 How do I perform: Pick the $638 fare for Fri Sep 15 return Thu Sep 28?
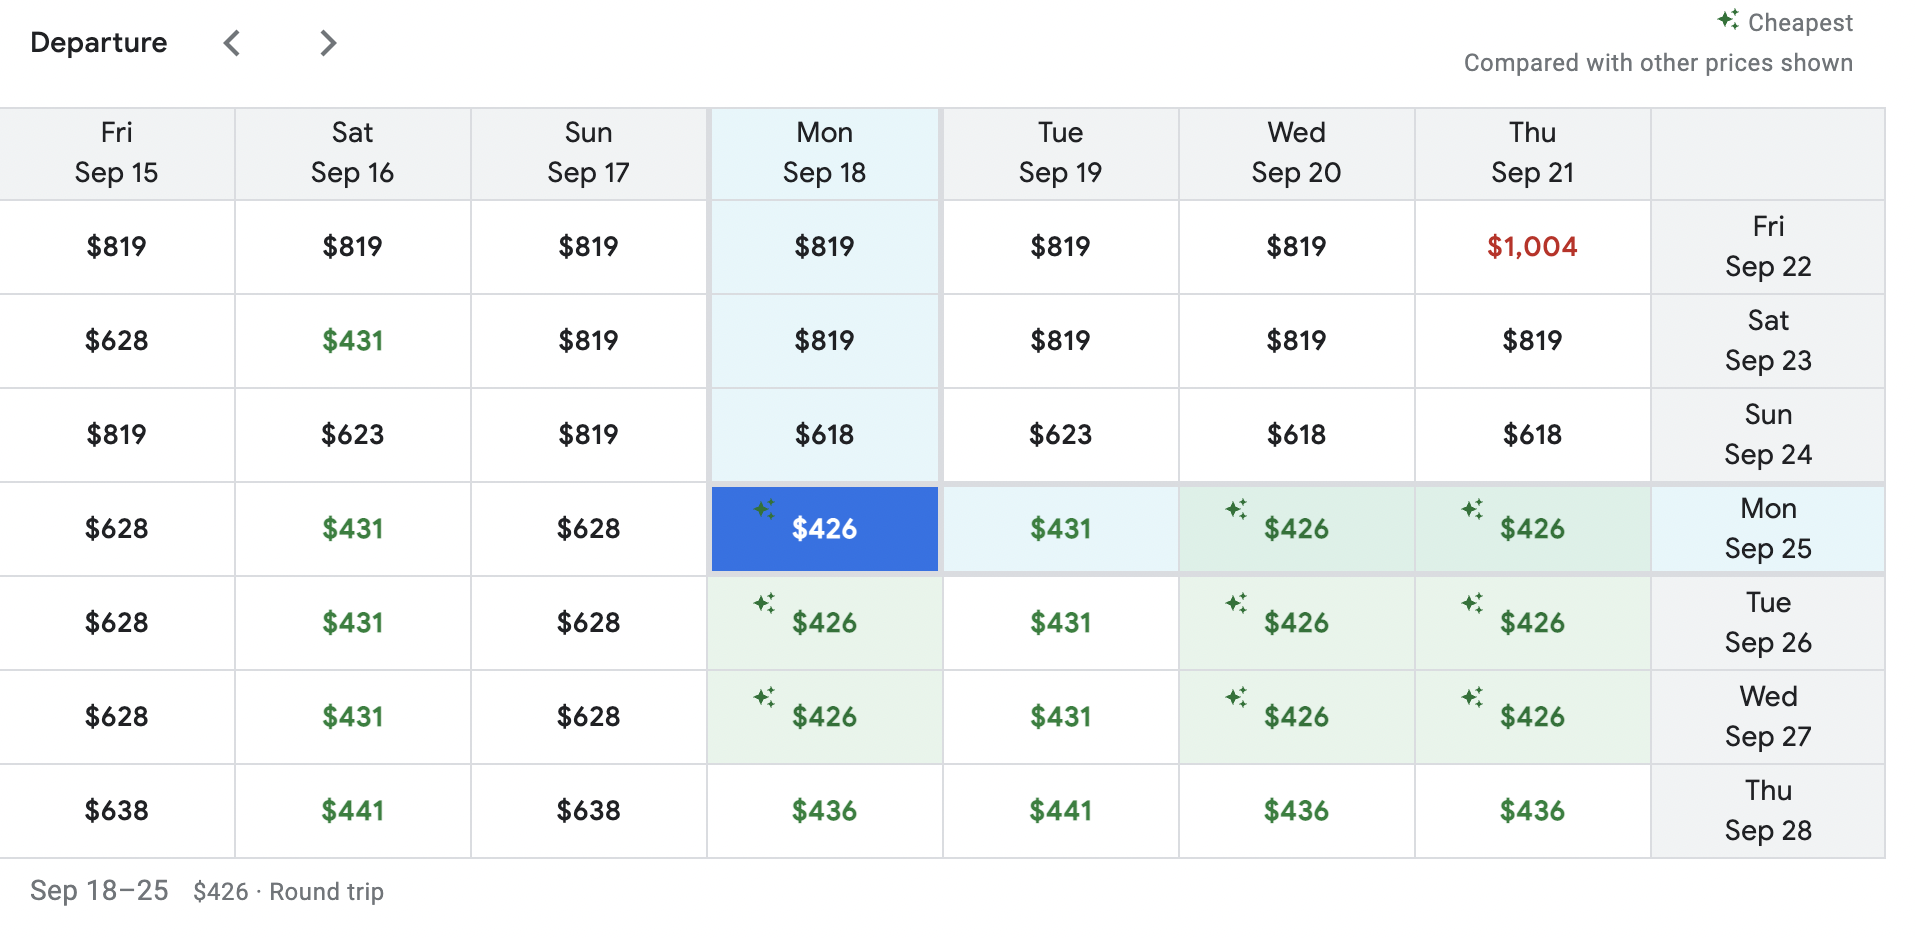[x=117, y=810]
